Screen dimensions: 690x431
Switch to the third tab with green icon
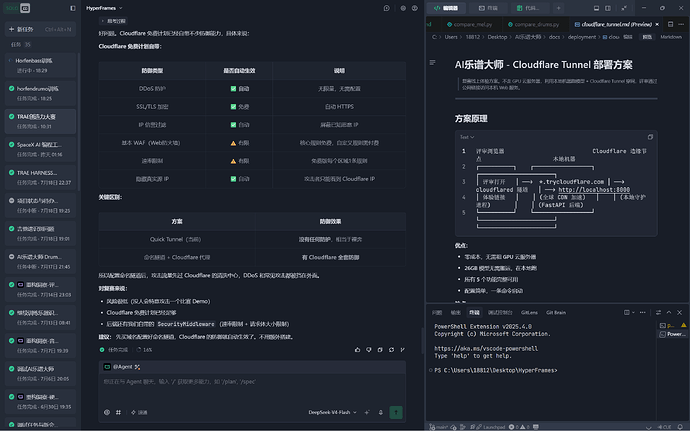532,8
